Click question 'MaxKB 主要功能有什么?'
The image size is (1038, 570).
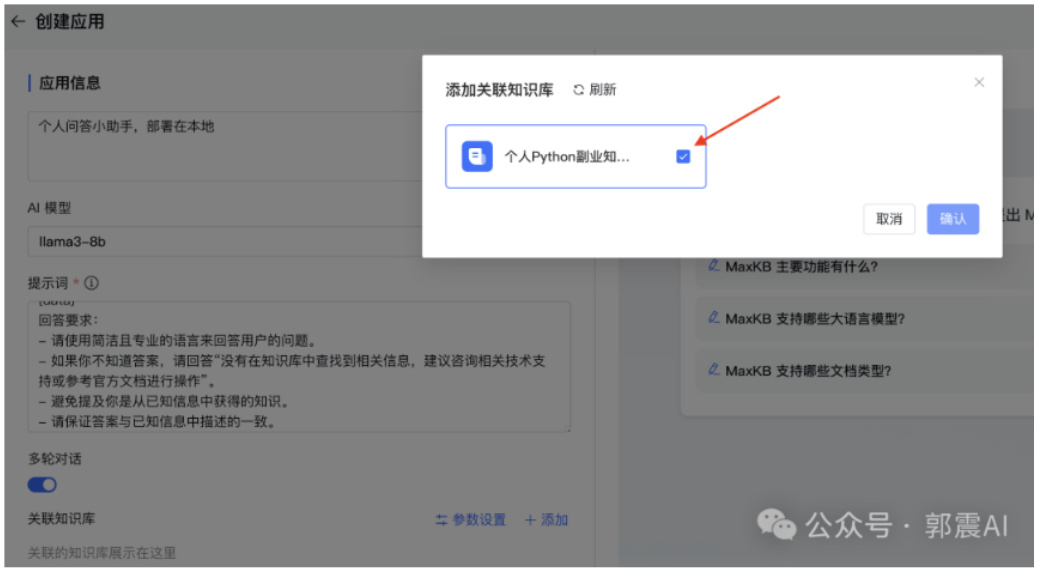coord(801,267)
